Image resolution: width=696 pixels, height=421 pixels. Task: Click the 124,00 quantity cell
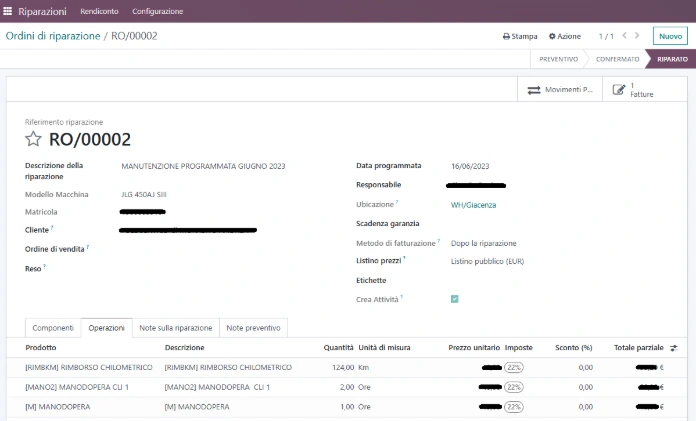343,367
